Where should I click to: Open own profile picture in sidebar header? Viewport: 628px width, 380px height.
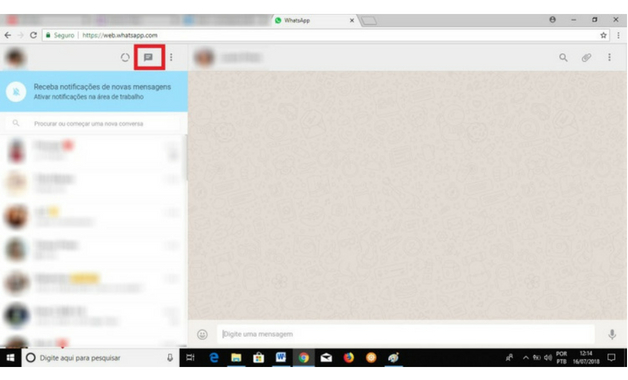point(15,58)
